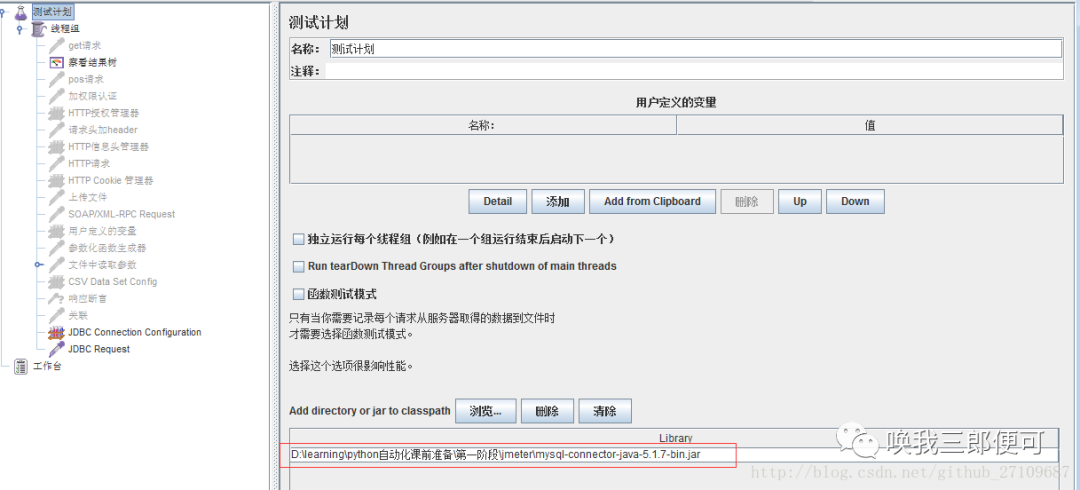Collapse the 线程组 tree node
The image size is (1080, 490).
20,29
